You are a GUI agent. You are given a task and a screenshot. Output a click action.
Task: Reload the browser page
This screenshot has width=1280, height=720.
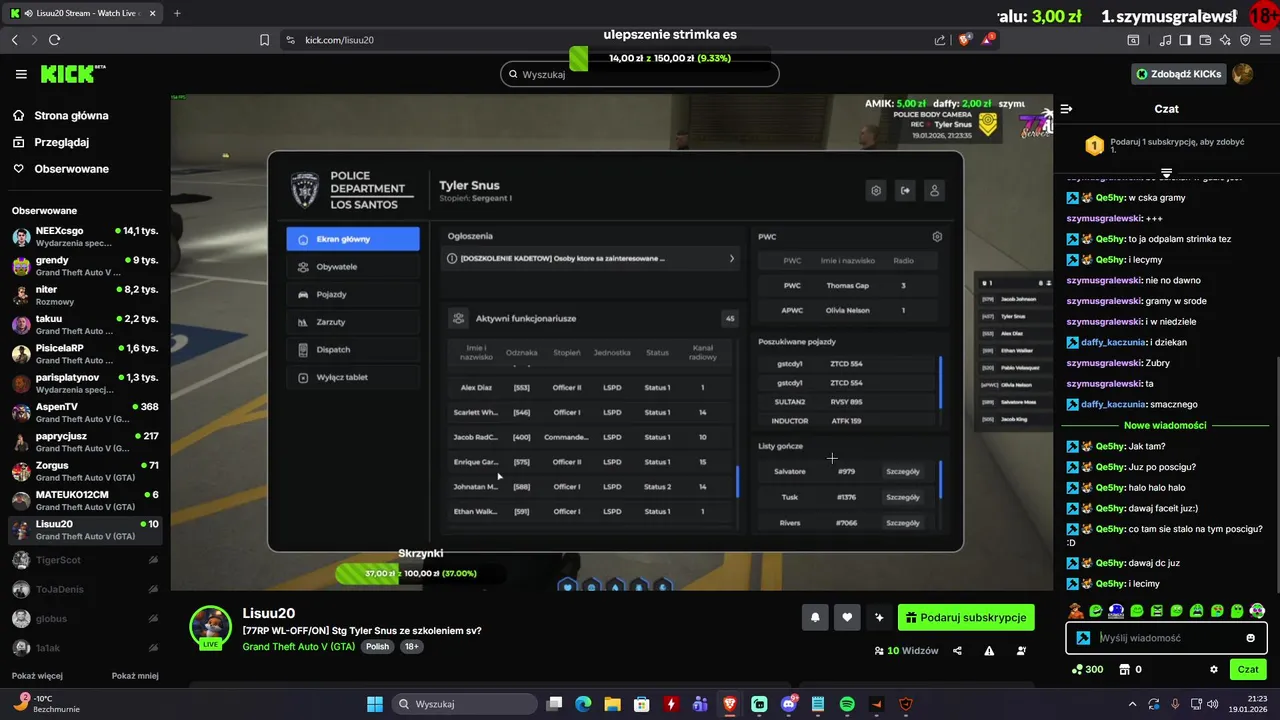pyautogui.click(x=54, y=40)
